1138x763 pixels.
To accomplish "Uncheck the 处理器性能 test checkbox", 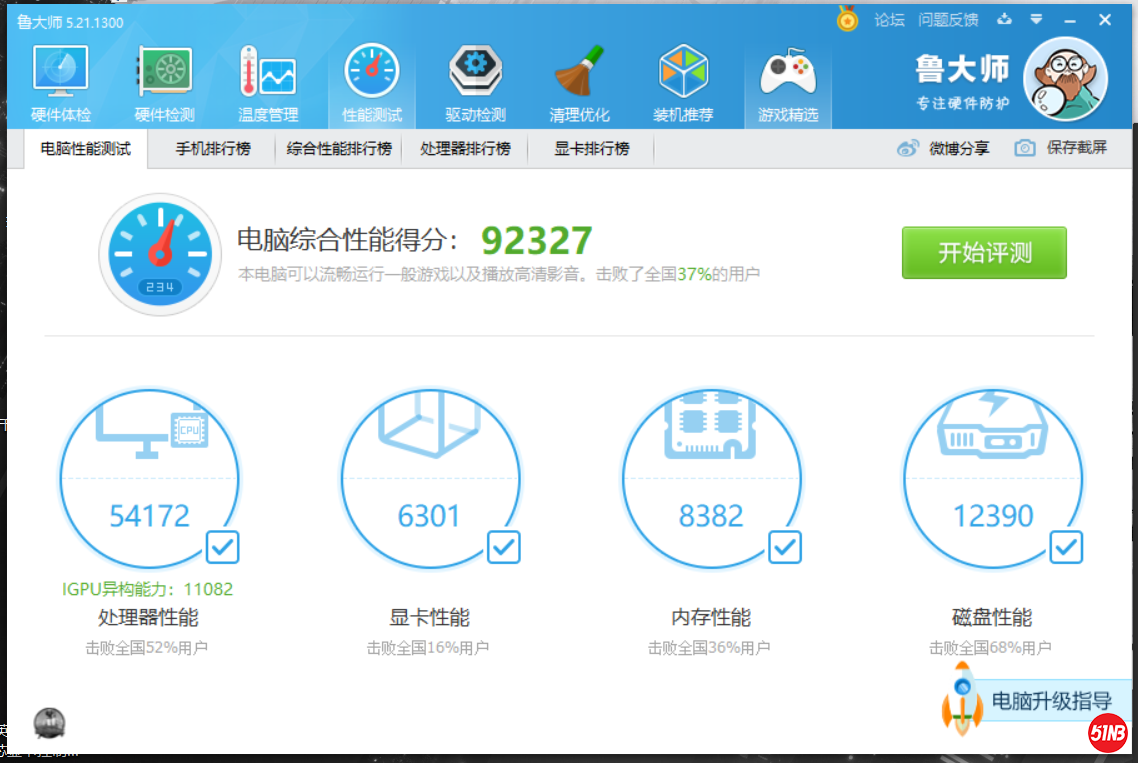I will coord(222,547).
